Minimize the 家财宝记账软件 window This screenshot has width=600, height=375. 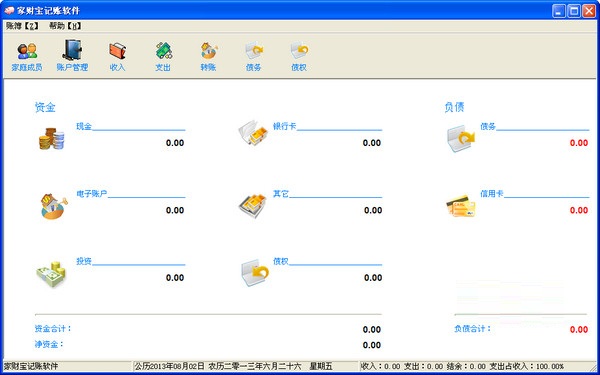(x=559, y=11)
